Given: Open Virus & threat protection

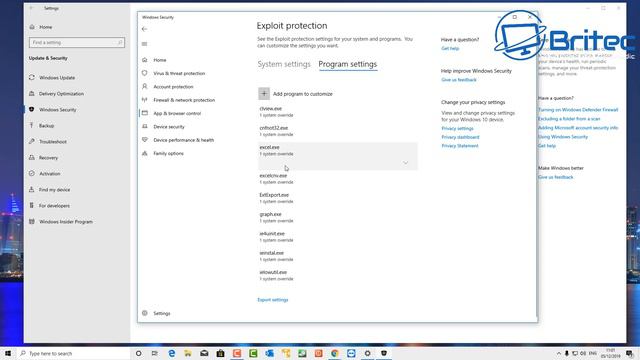Looking at the screenshot, I should click(179, 73).
